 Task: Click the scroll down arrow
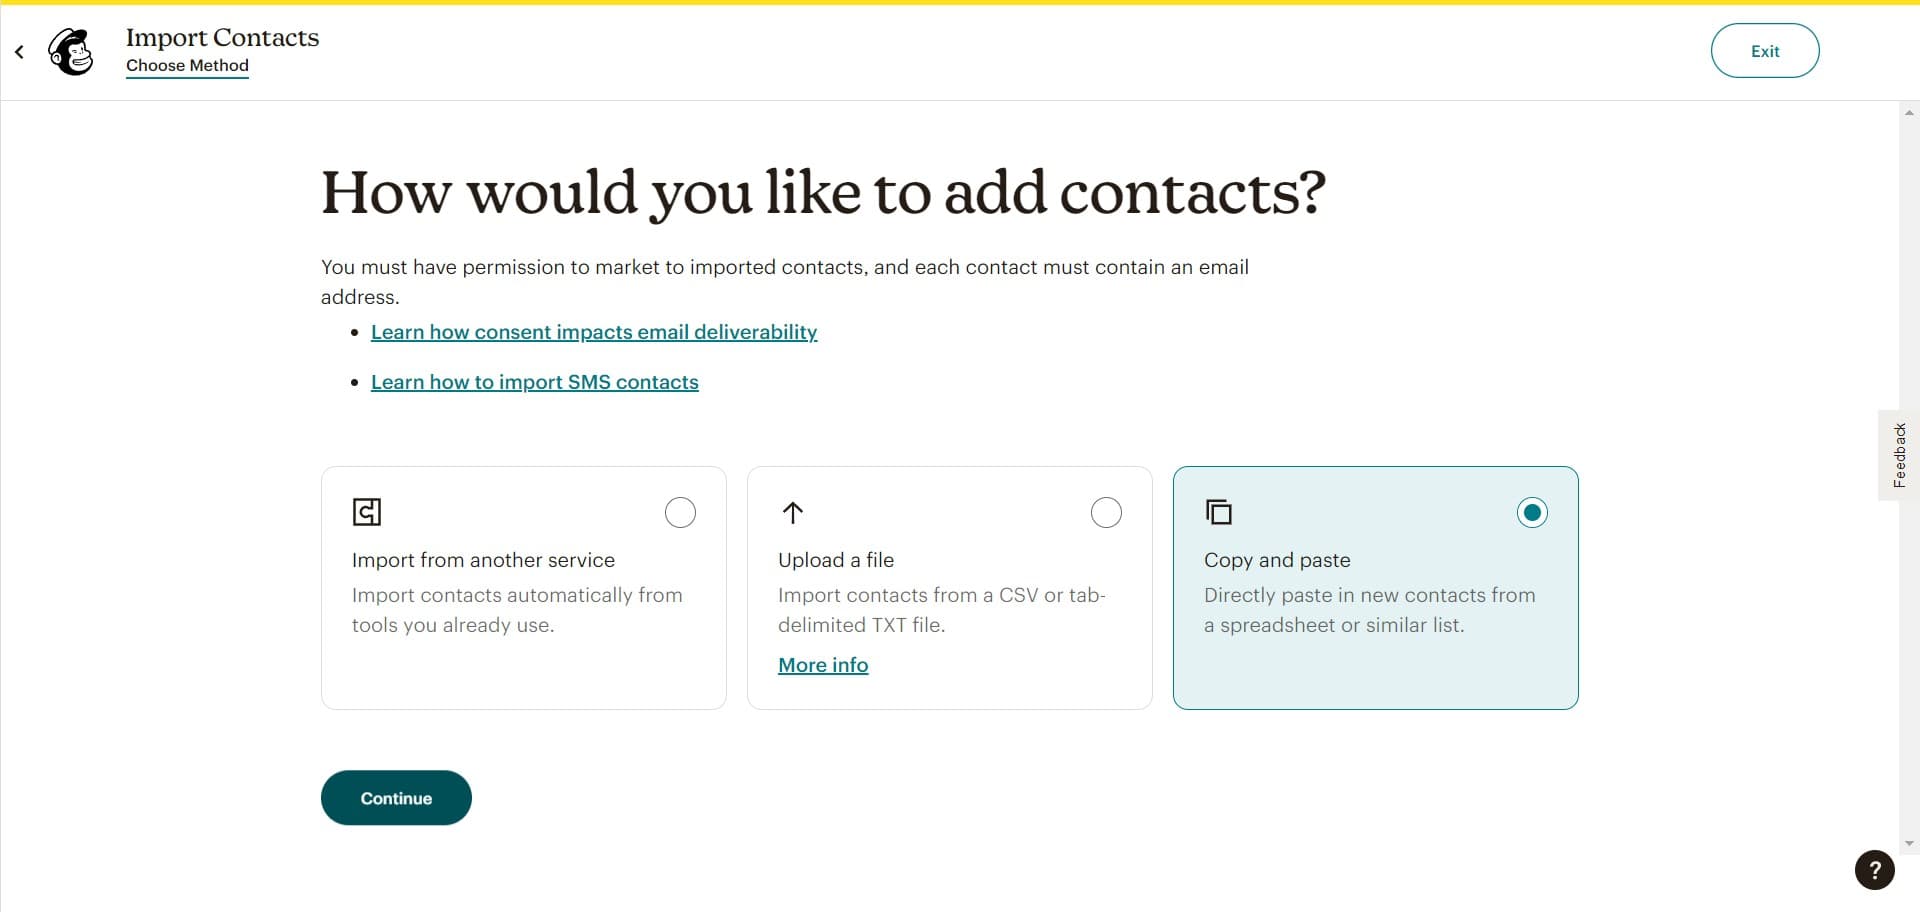[1909, 841]
